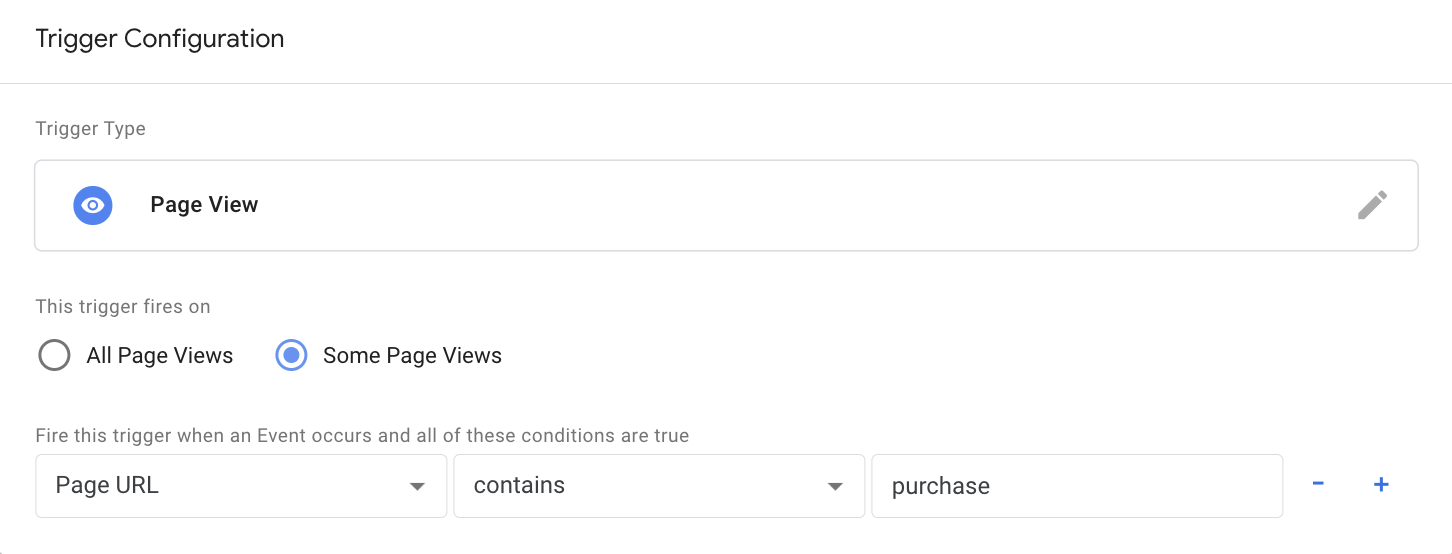
Task: Click the blue eye Page View icon
Action: coord(93,205)
